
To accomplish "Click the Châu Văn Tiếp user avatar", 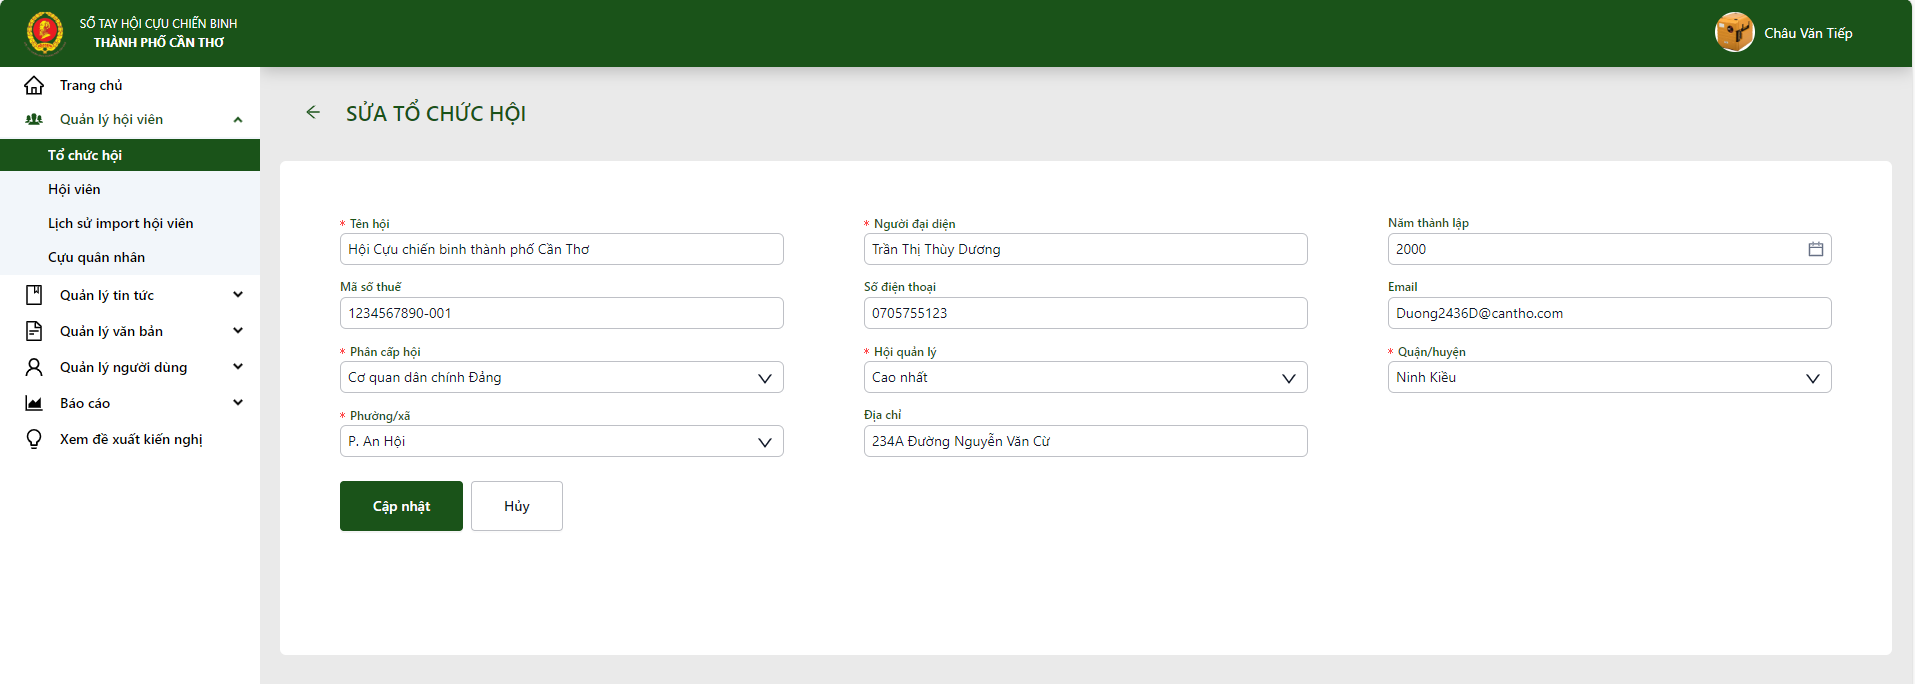I will click(1734, 33).
